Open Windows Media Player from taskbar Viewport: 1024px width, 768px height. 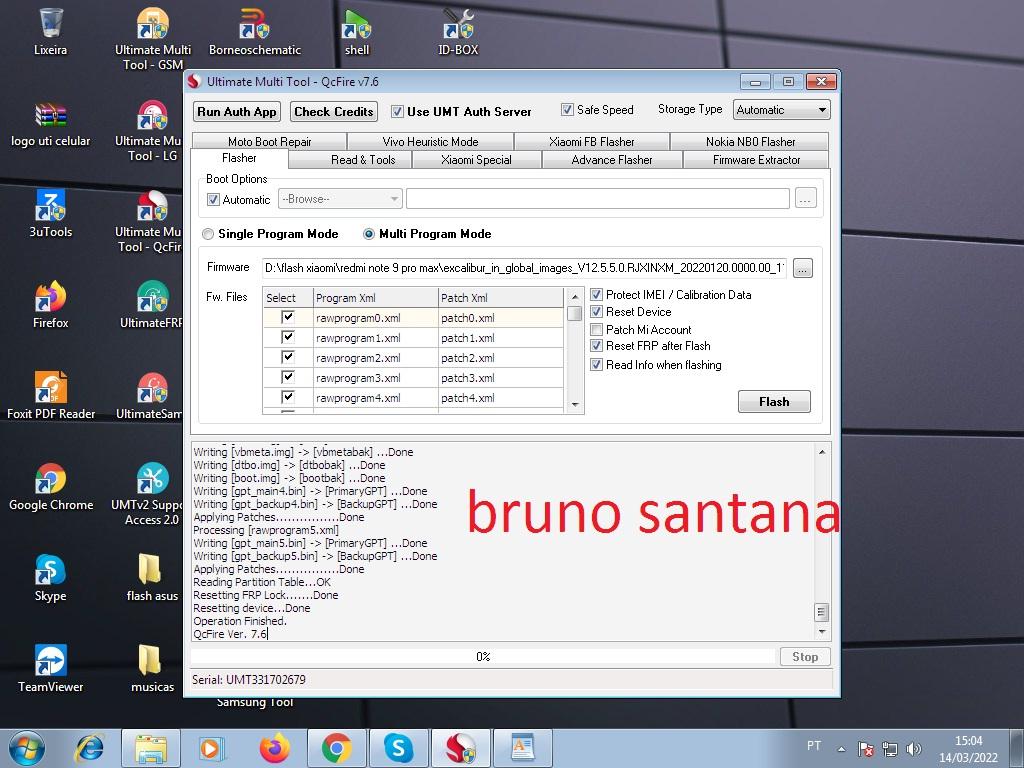(212, 748)
